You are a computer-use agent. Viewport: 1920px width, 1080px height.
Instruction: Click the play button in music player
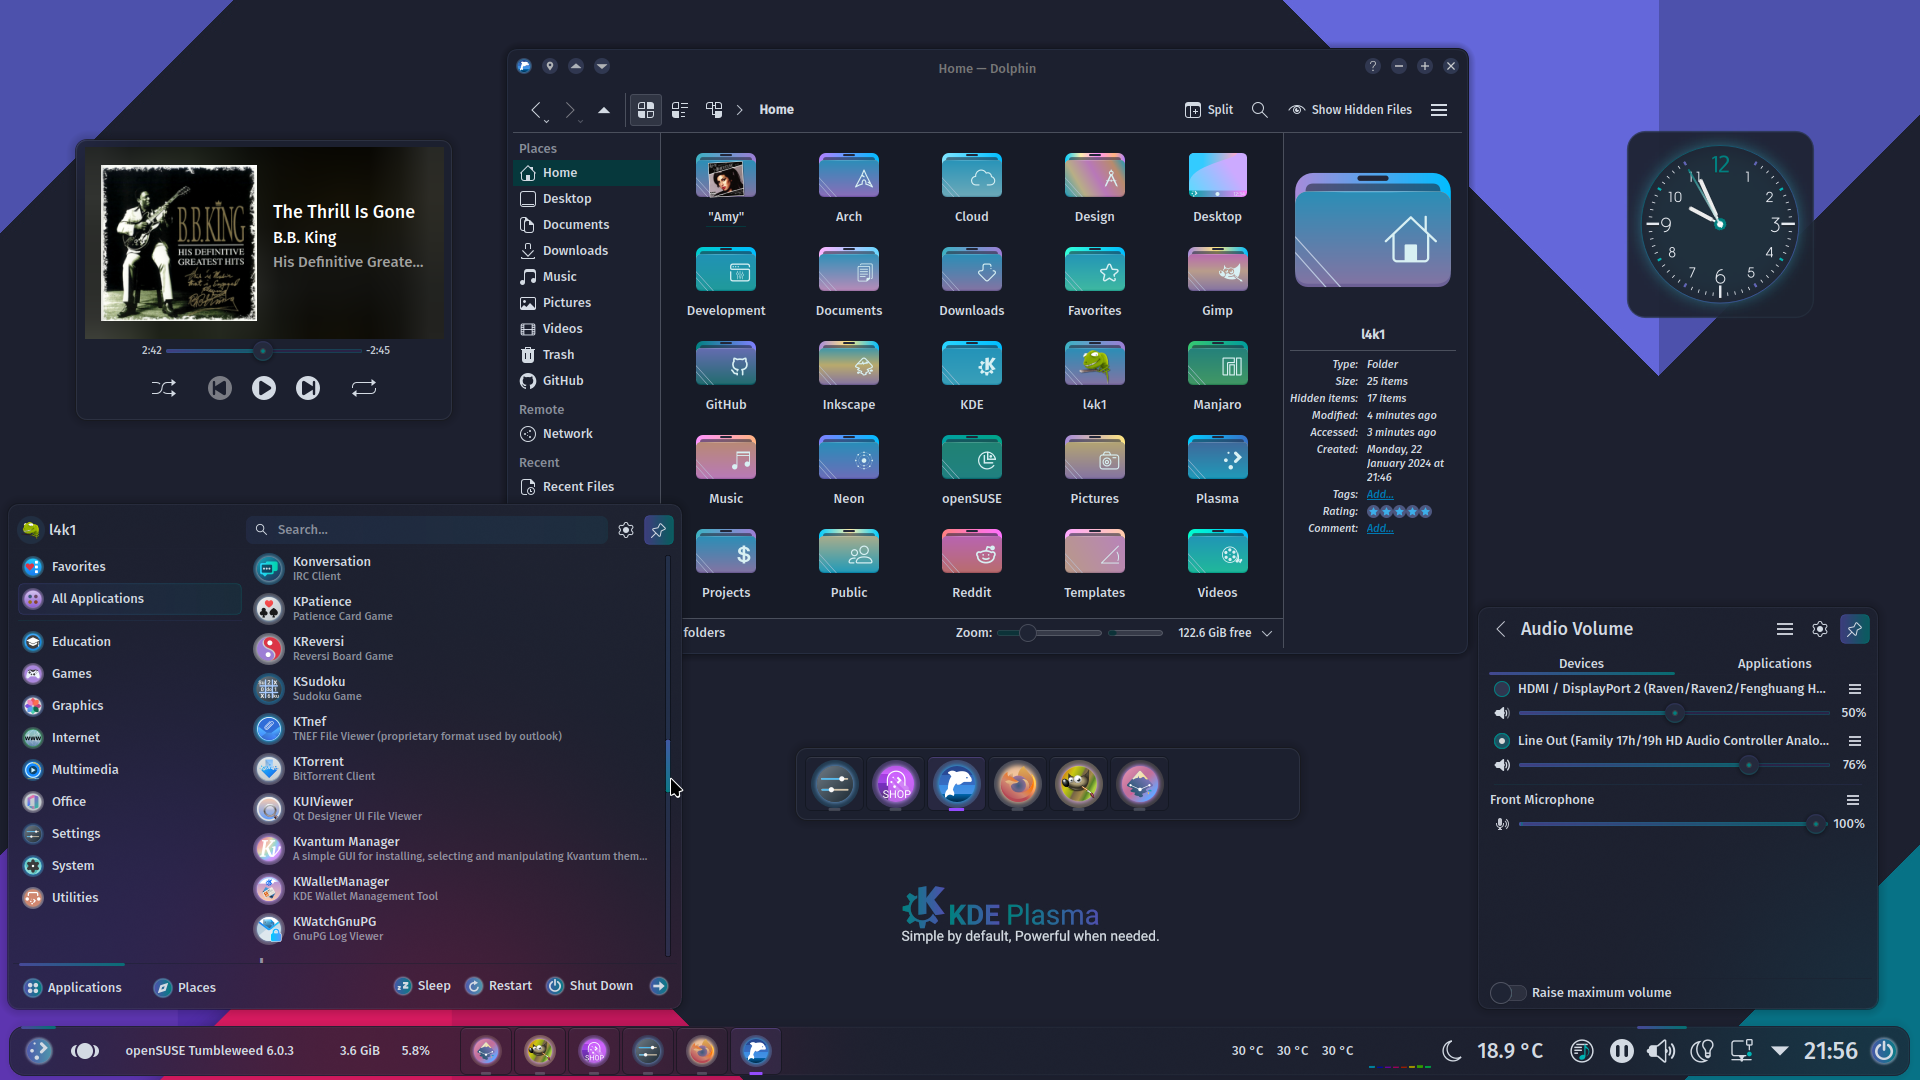pyautogui.click(x=264, y=388)
